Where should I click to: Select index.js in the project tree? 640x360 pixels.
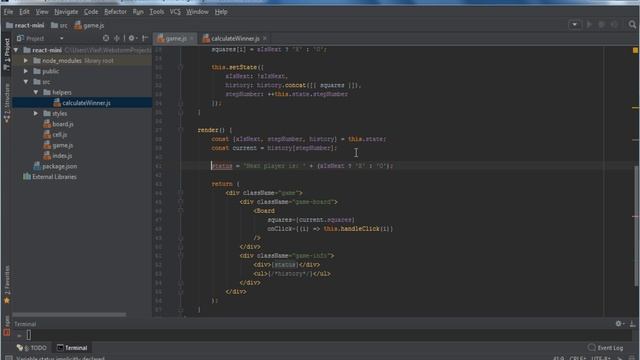coord(58,156)
